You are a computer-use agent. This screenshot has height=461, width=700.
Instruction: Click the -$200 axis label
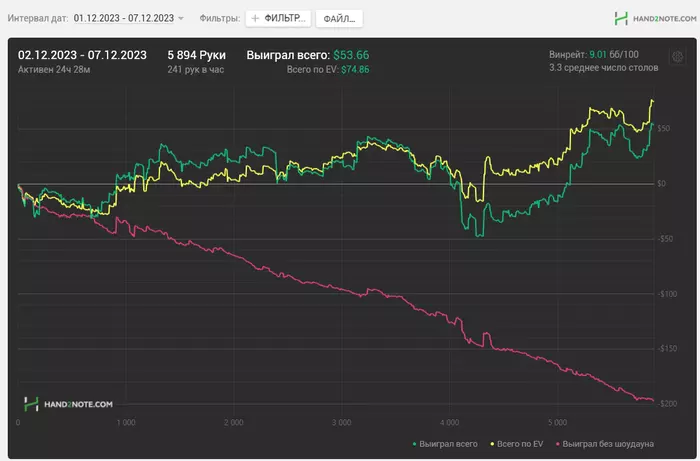pyautogui.click(x=667, y=404)
